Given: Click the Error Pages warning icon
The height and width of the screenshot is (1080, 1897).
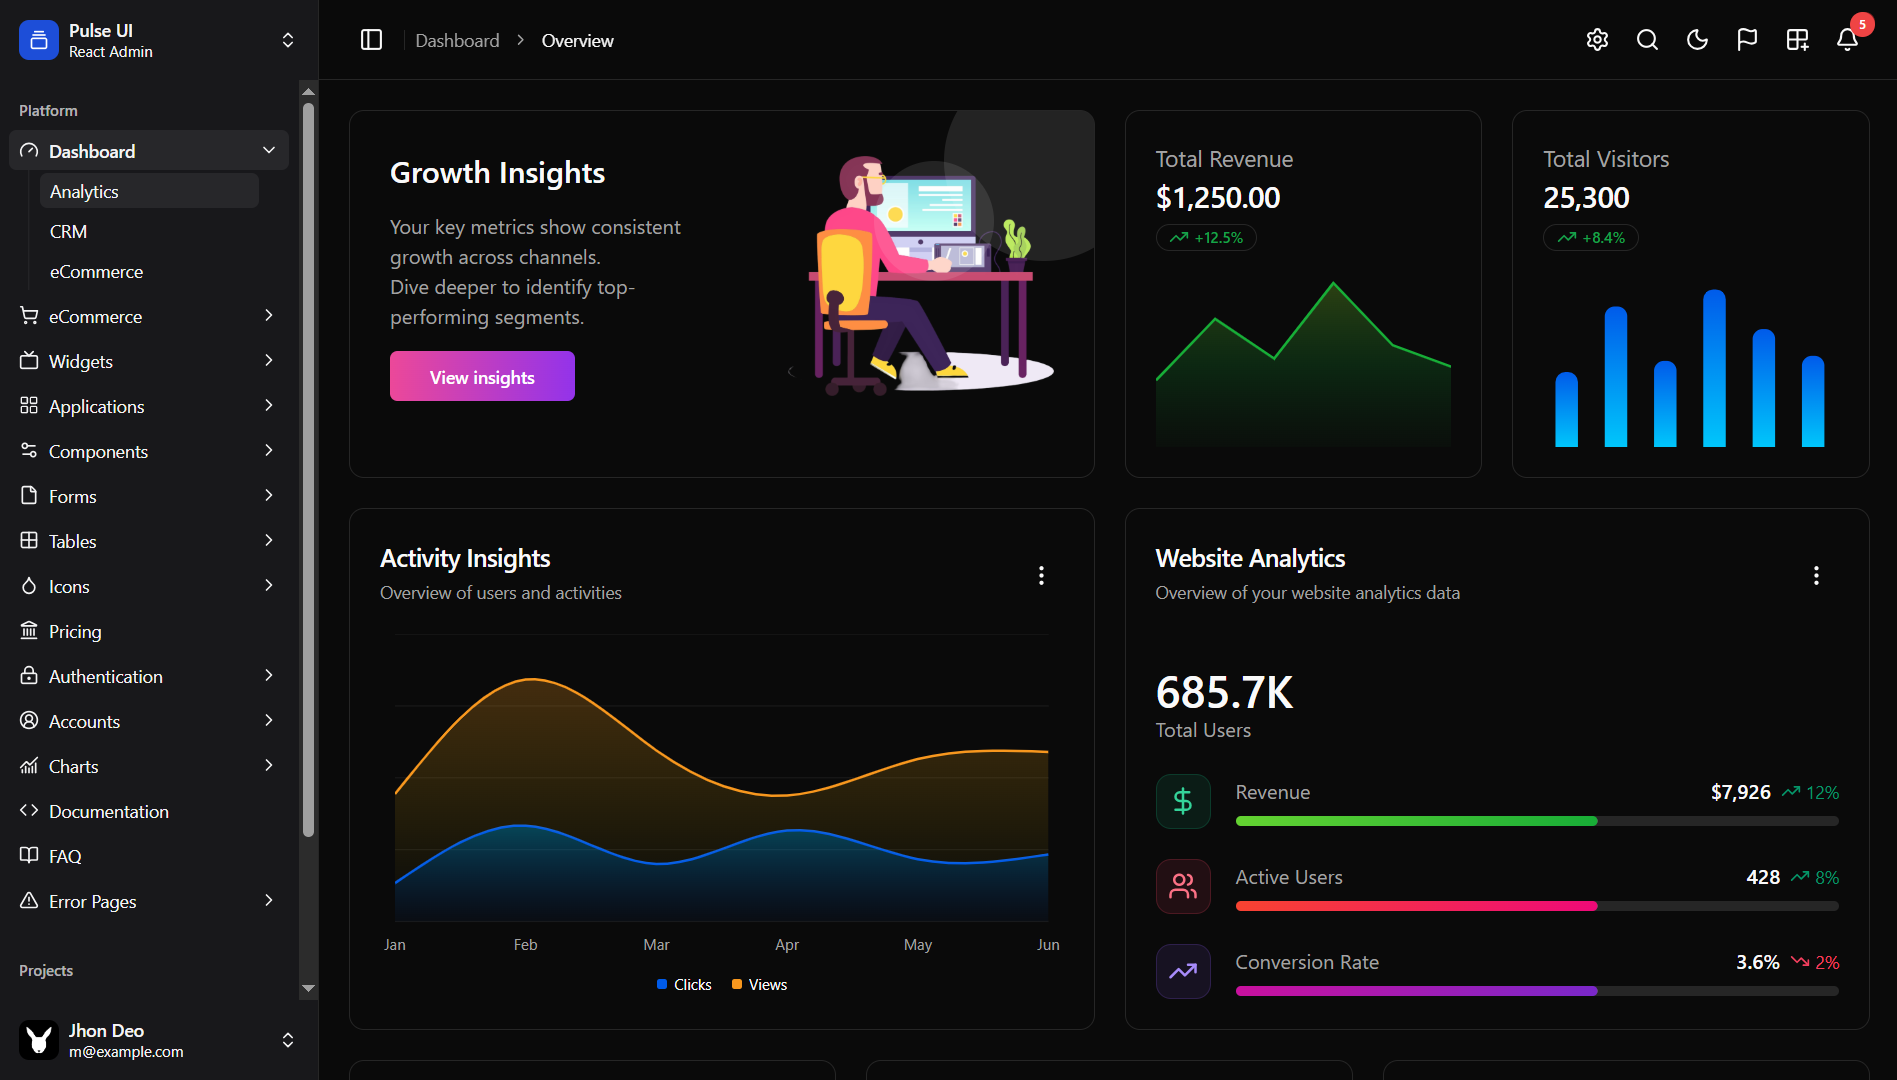Looking at the screenshot, I should click(x=29, y=900).
